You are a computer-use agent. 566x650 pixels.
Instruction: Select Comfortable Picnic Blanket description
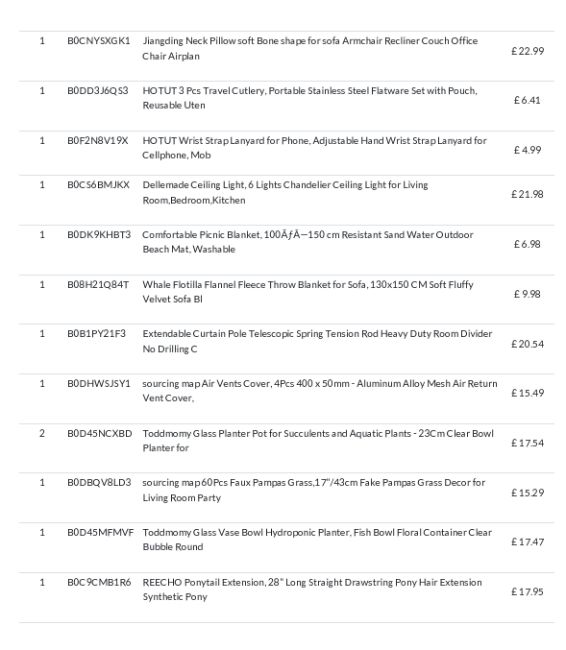pos(308,242)
